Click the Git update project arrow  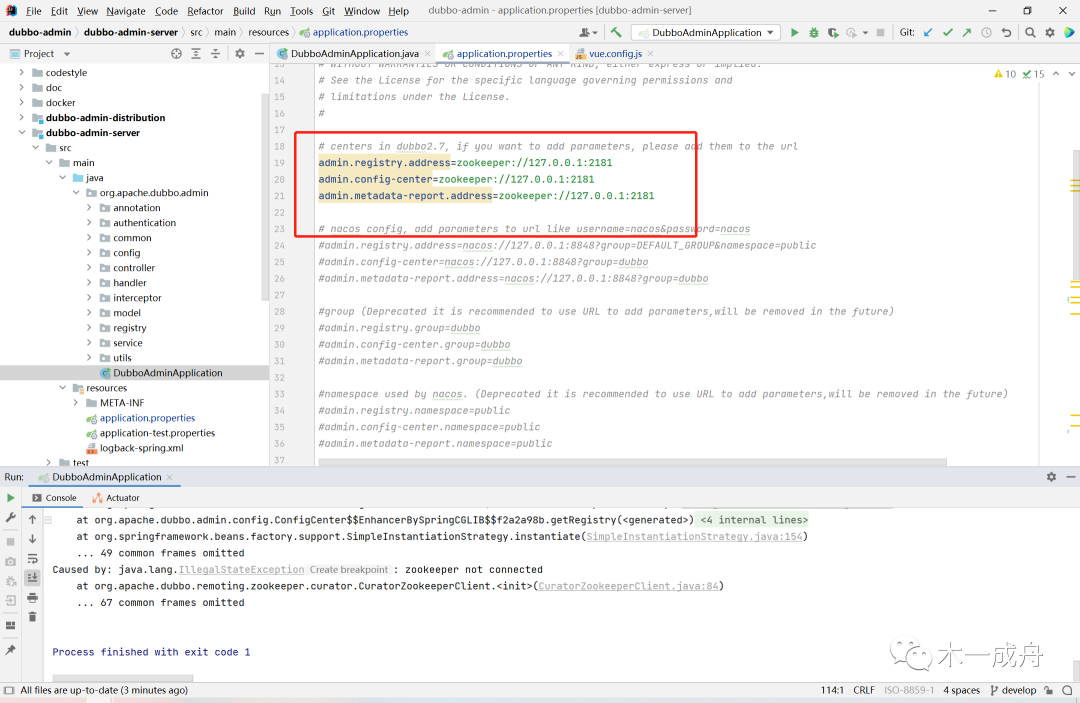pos(928,32)
